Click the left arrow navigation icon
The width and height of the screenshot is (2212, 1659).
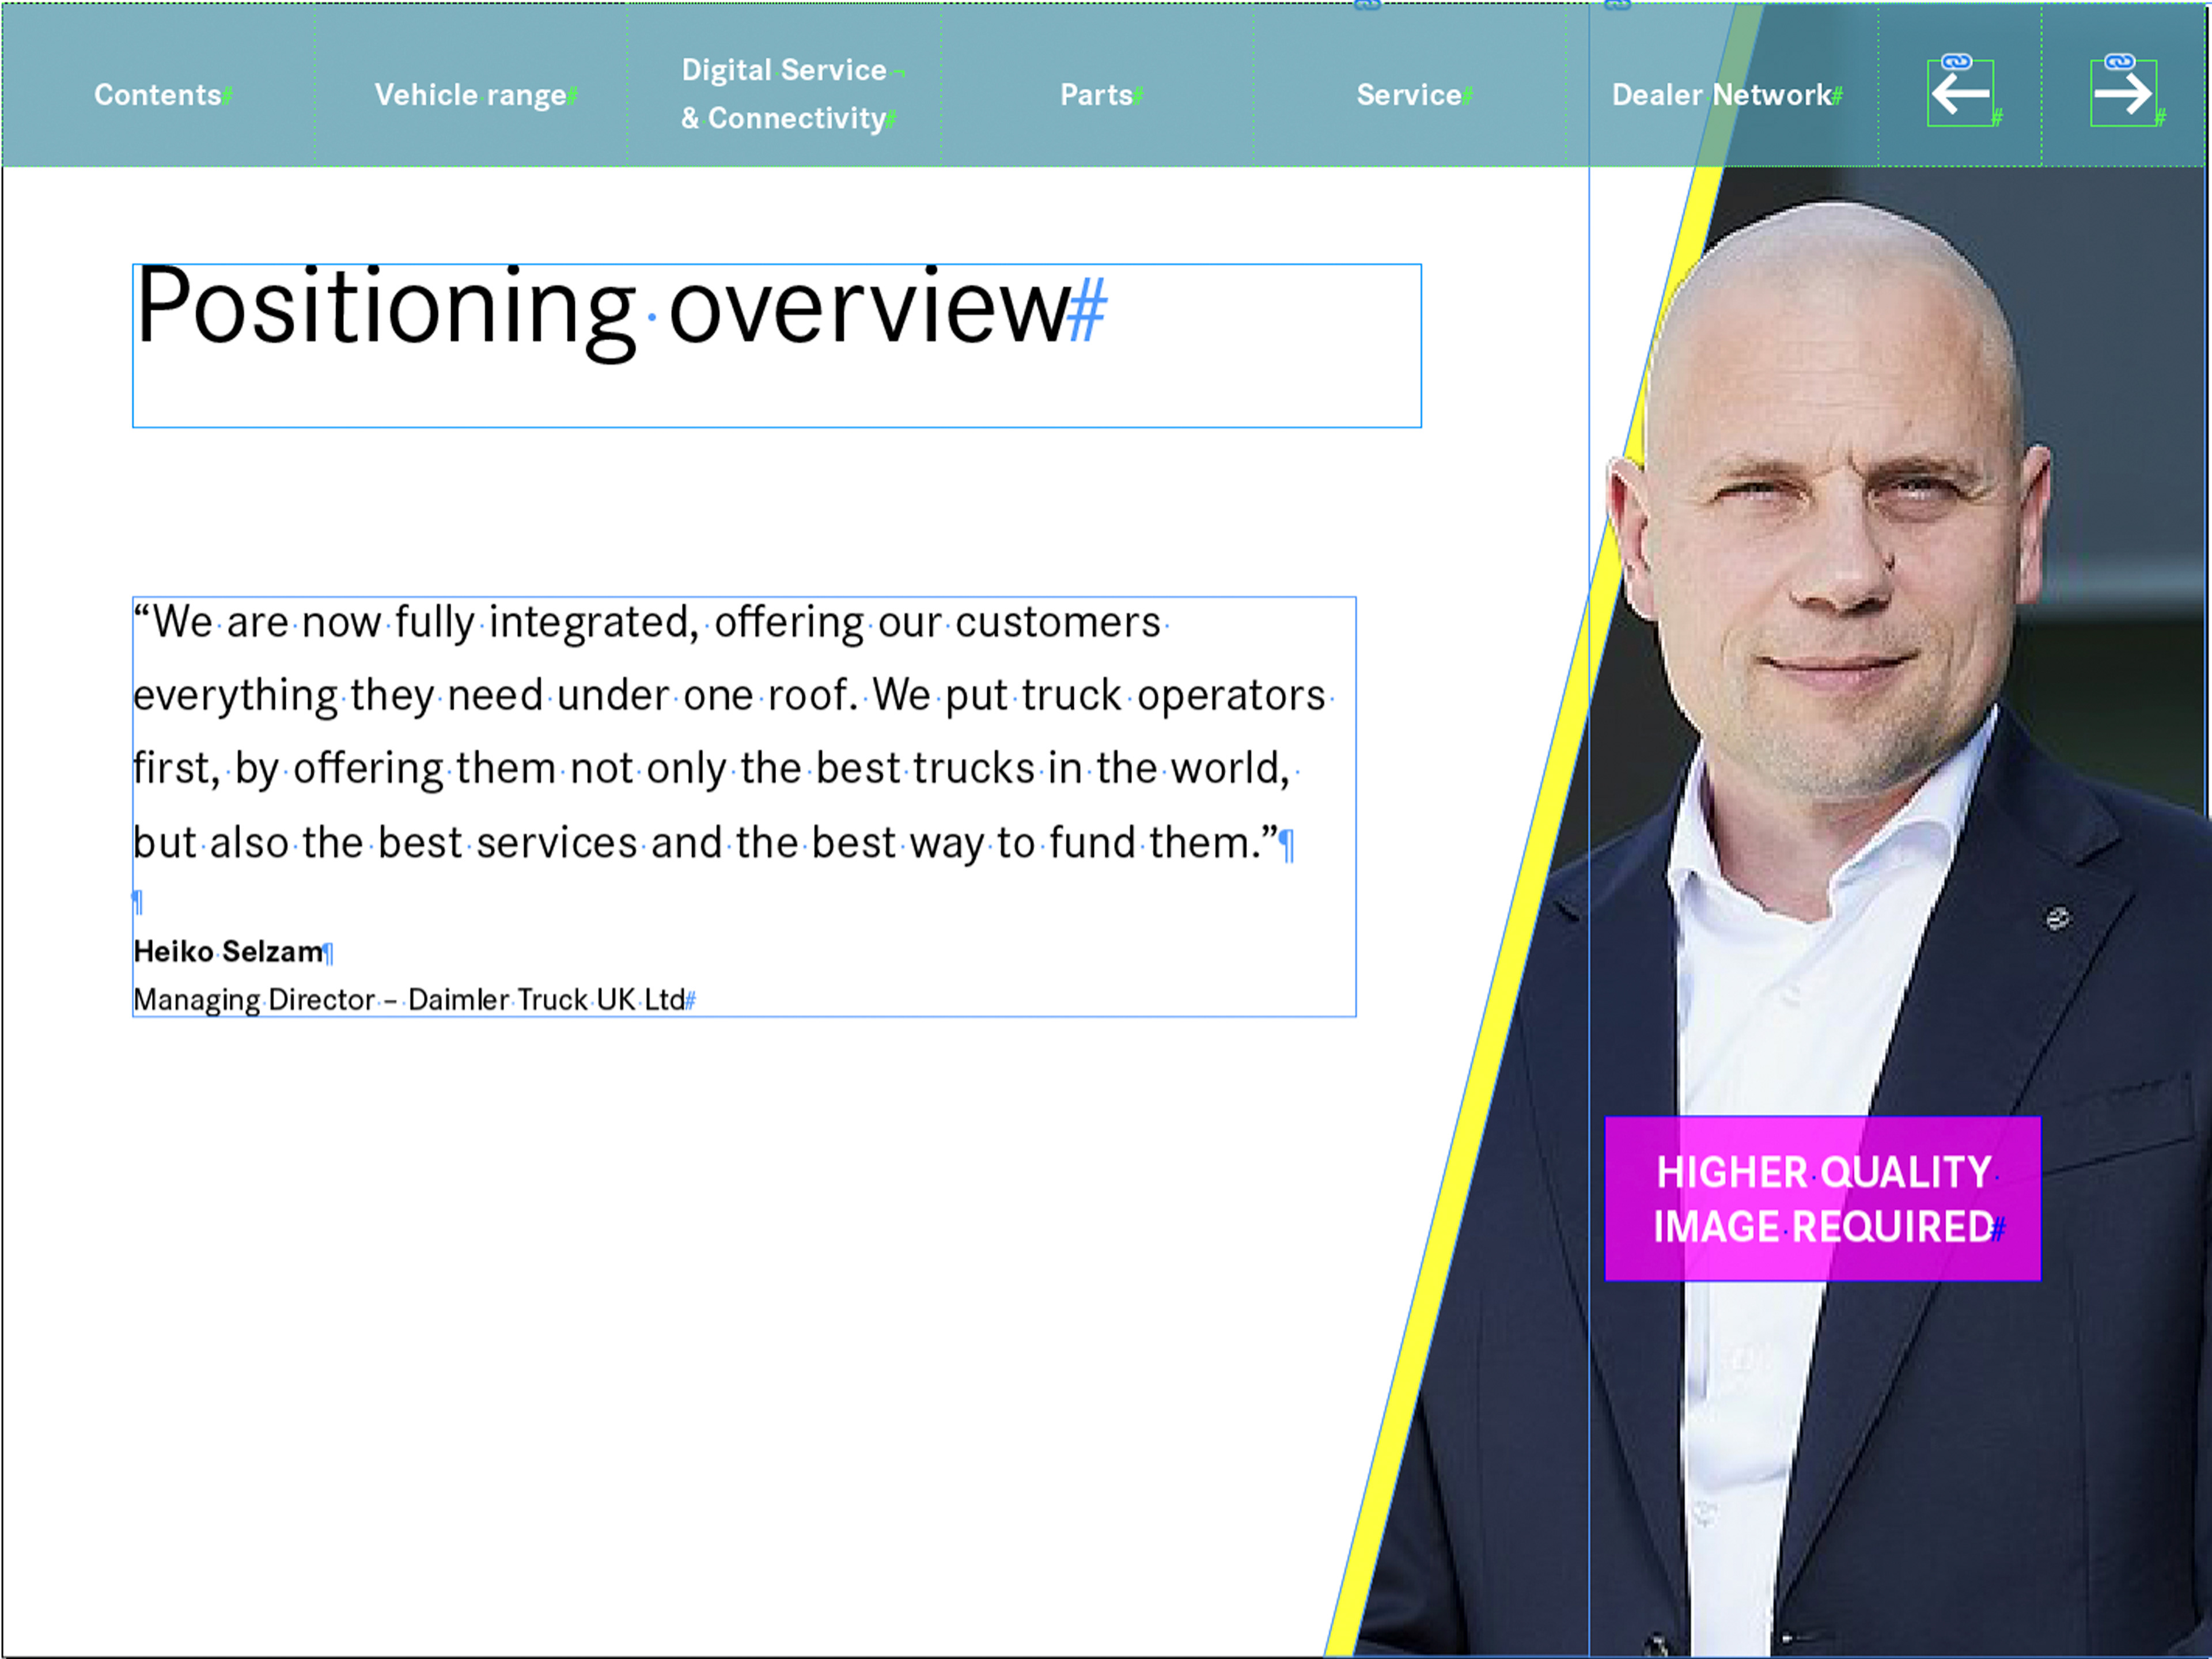pyautogui.click(x=1960, y=95)
